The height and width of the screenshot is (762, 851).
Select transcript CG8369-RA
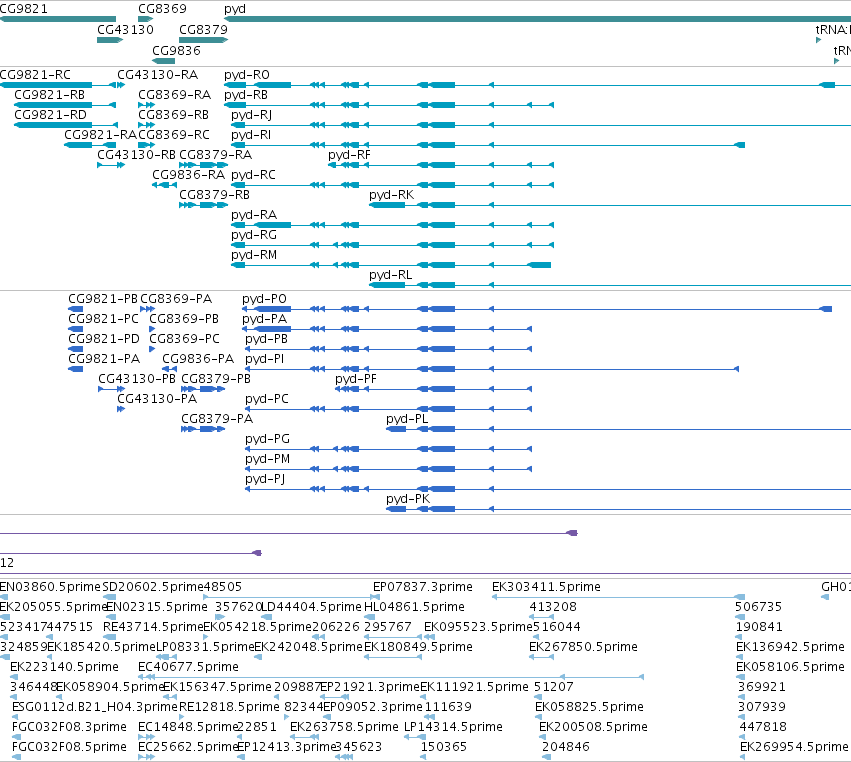coord(174,94)
